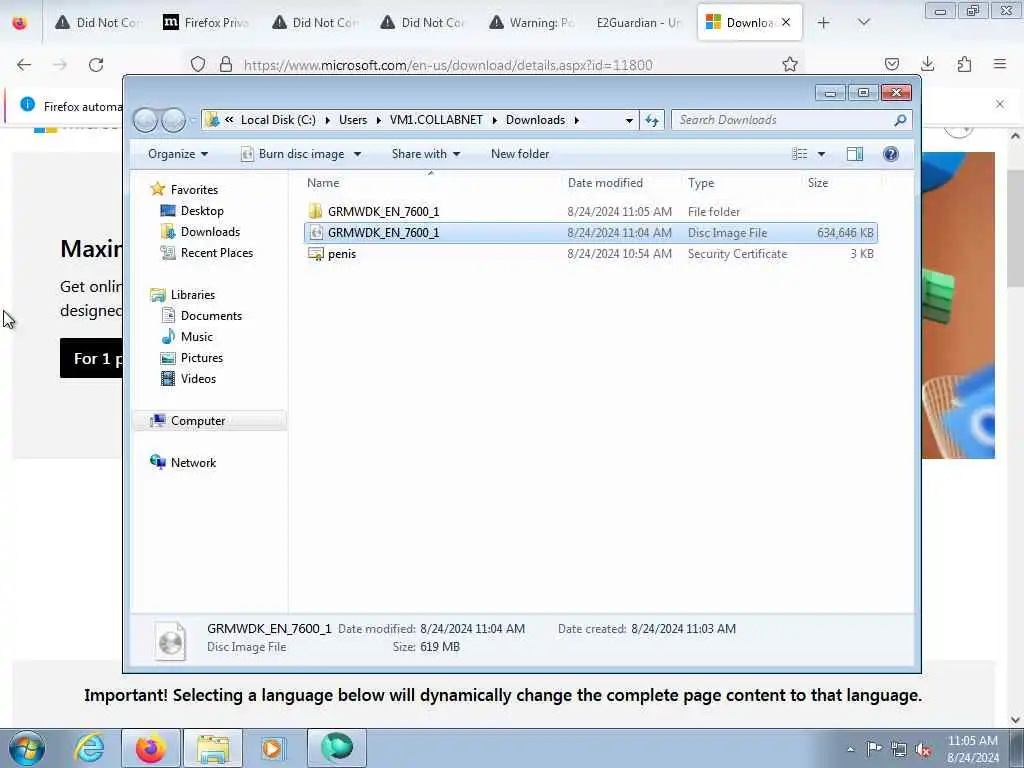Open Explorer help question mark icon
Viewport: 1024px width, 768px height.
890,154
